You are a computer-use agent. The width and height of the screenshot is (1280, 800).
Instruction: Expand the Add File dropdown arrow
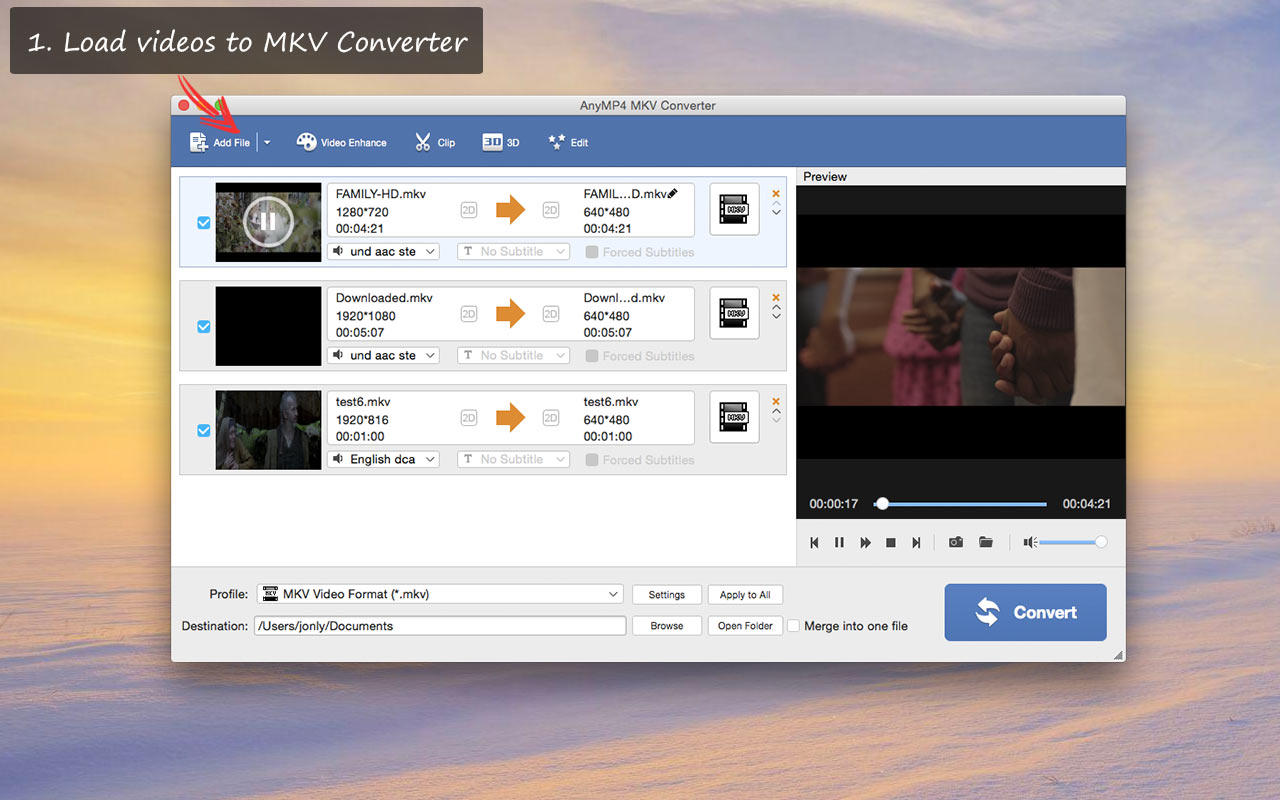(267, 143)
